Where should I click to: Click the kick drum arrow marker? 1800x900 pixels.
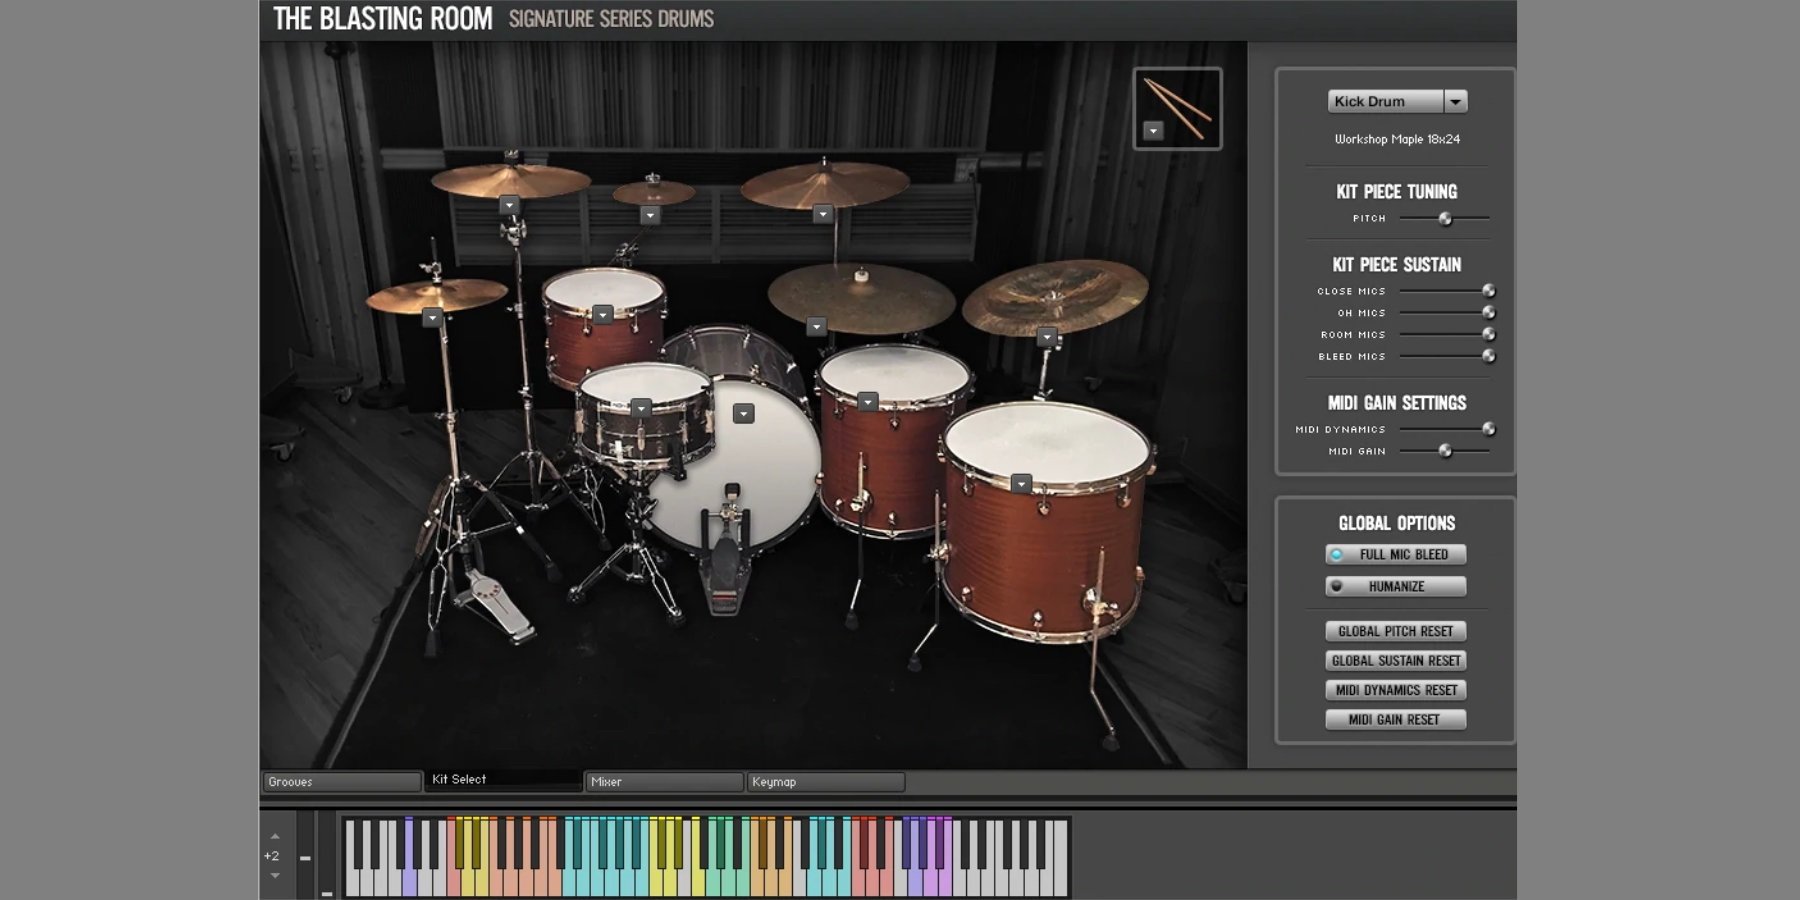click(x=743, y=414)
